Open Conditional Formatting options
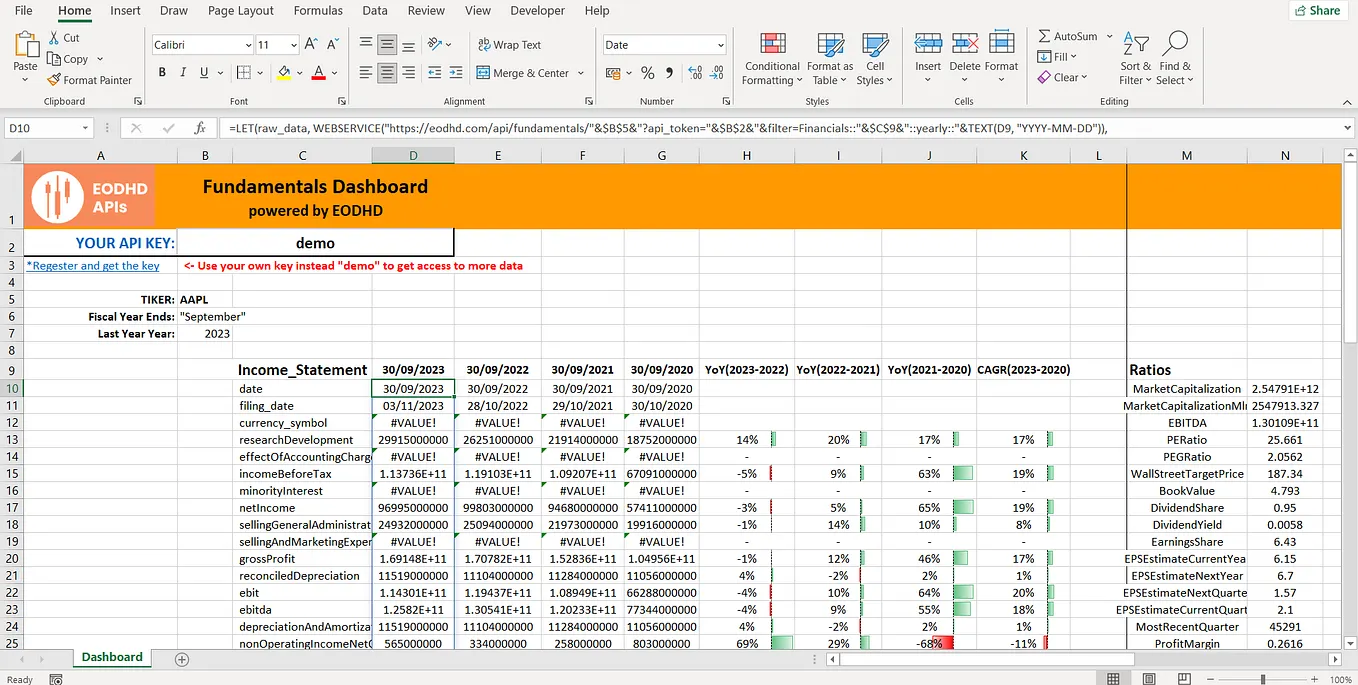This screenshot has width=1358, height=685. coord(771,58)
